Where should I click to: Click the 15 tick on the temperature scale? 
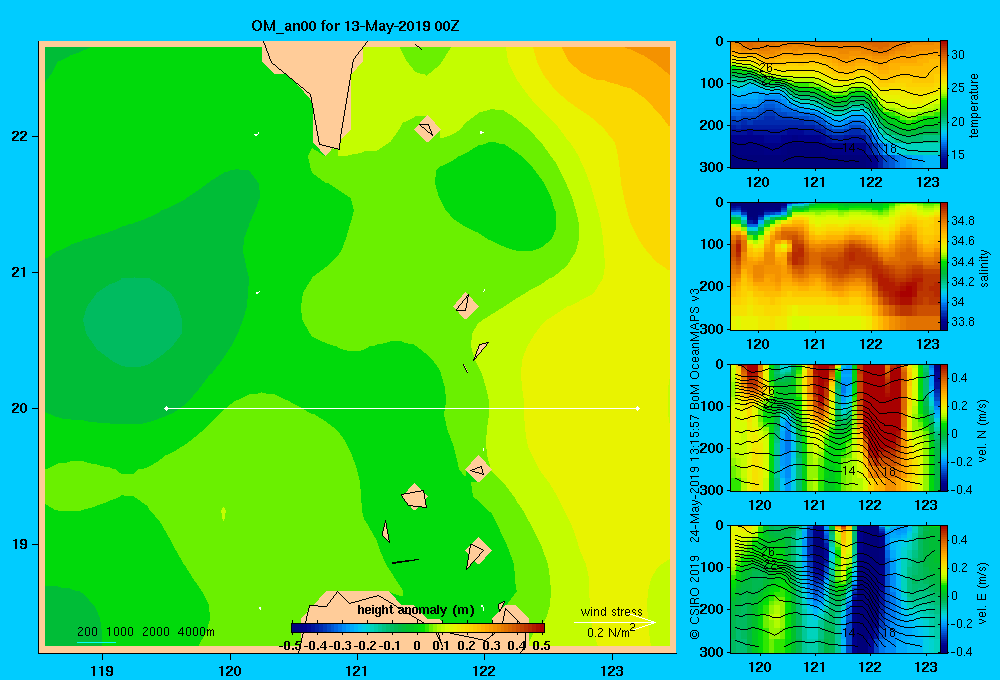(x=958, y=154)
